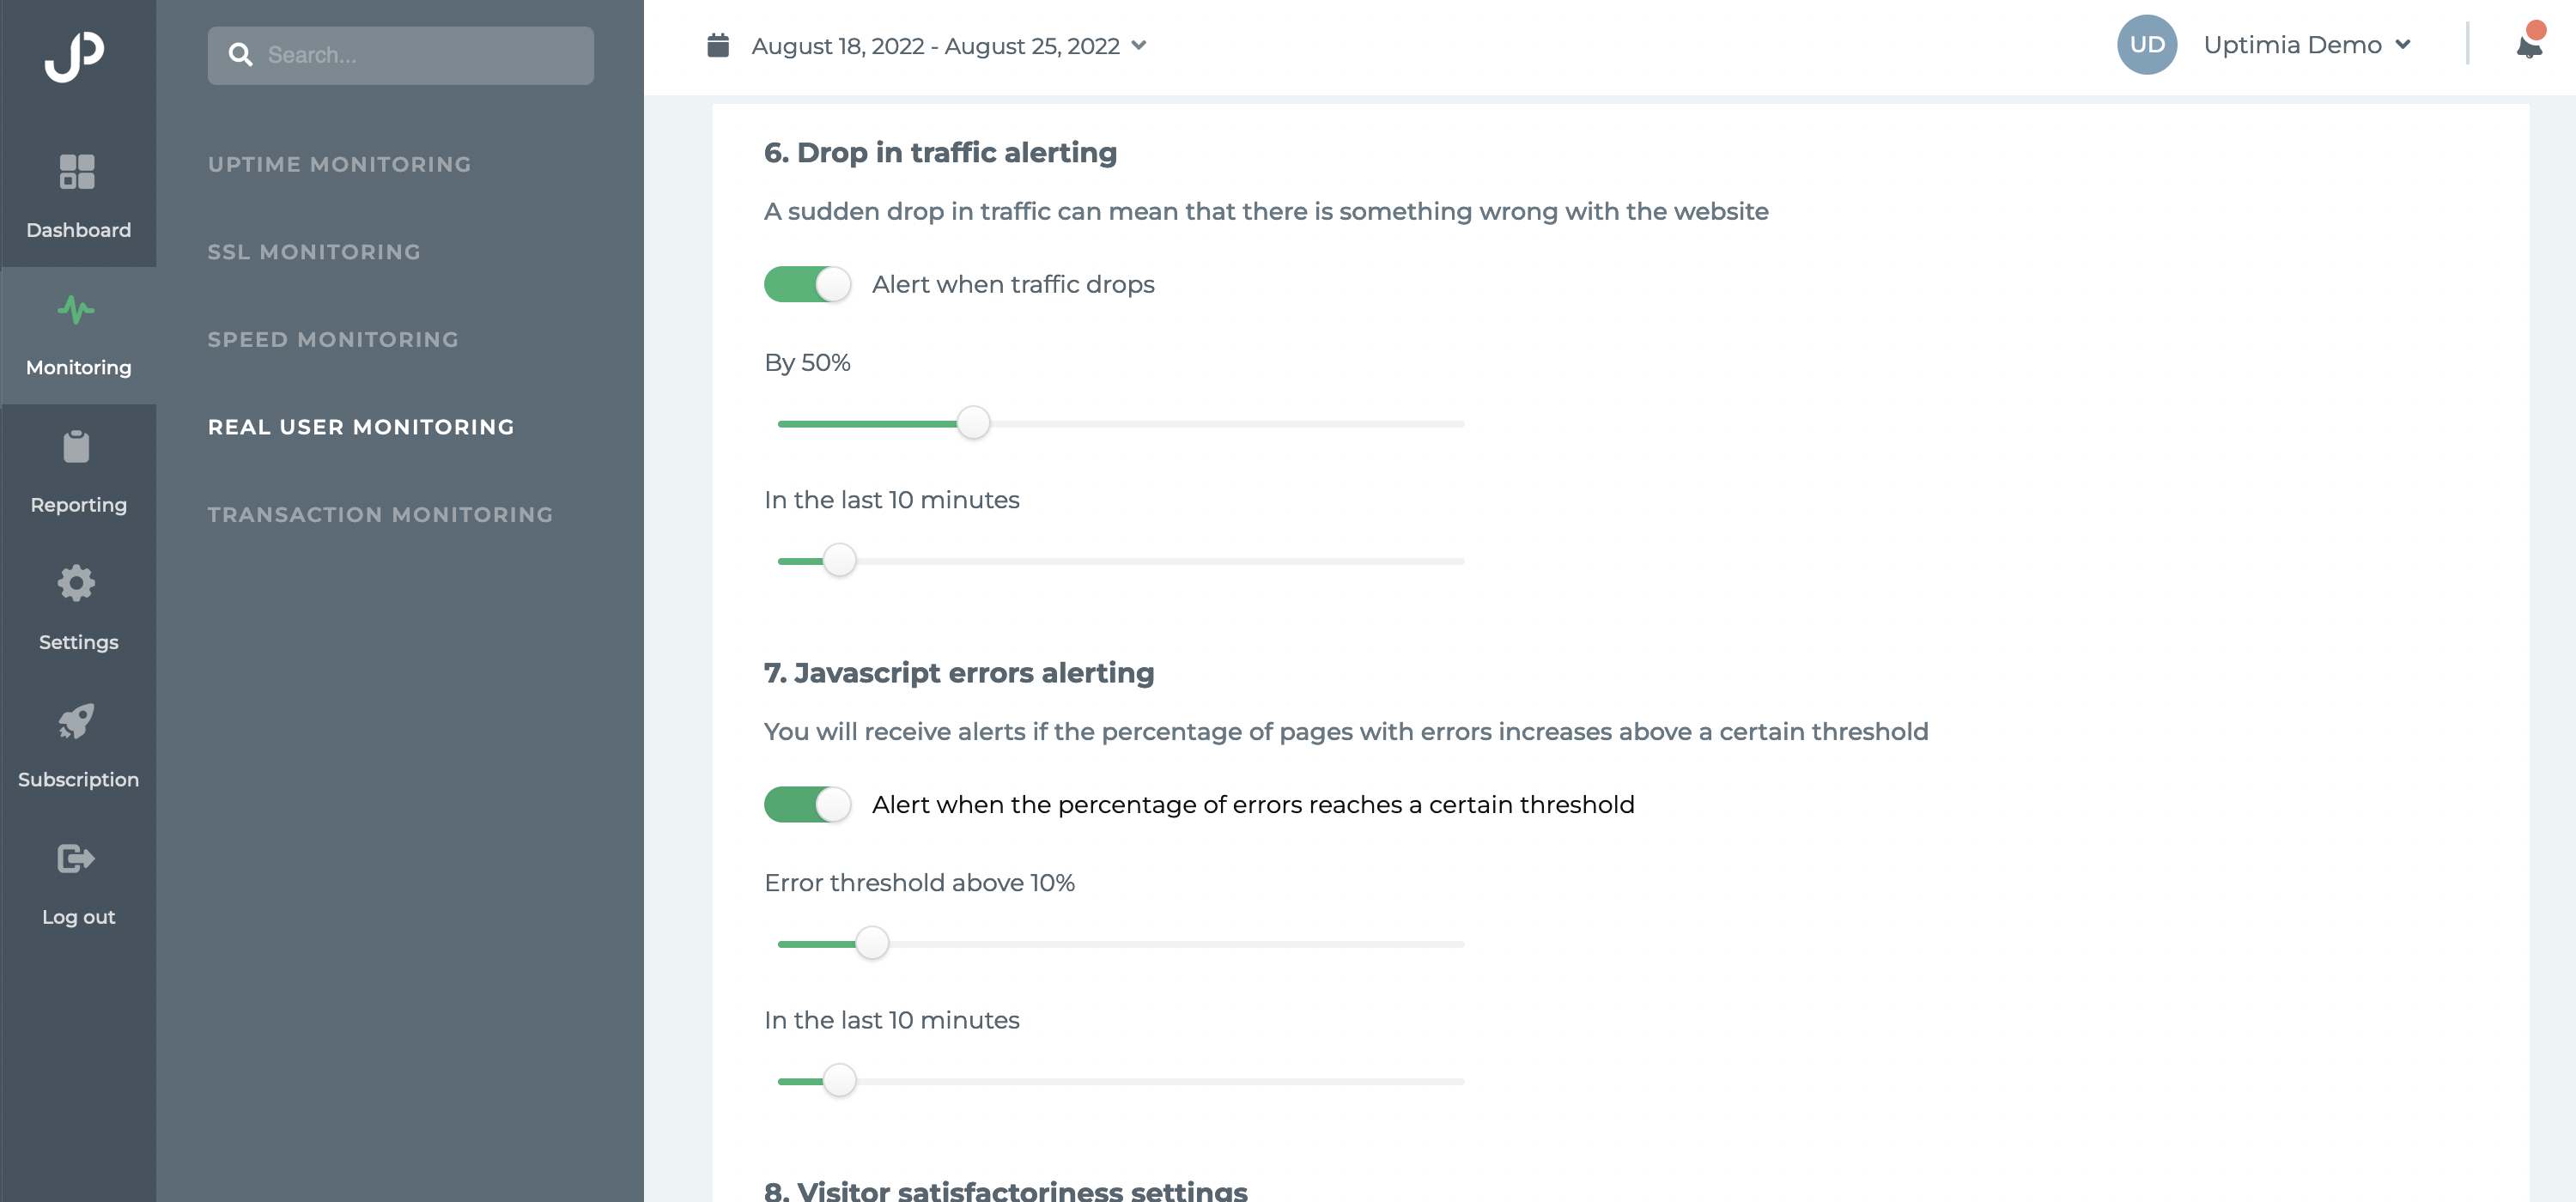Navigate to Transaction Monitoring
Viewport: 2576px width, 1202px height.
coord(380,515)
